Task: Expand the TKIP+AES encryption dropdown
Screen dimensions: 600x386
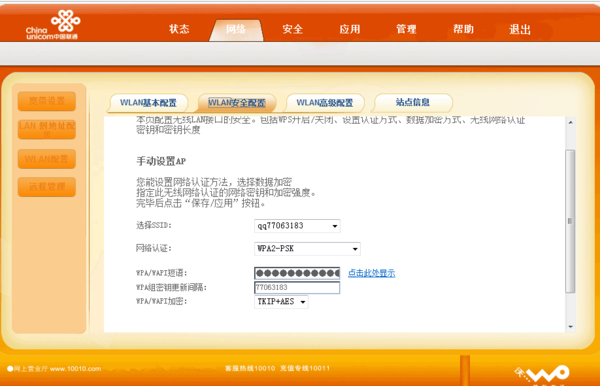Action: 281,302
